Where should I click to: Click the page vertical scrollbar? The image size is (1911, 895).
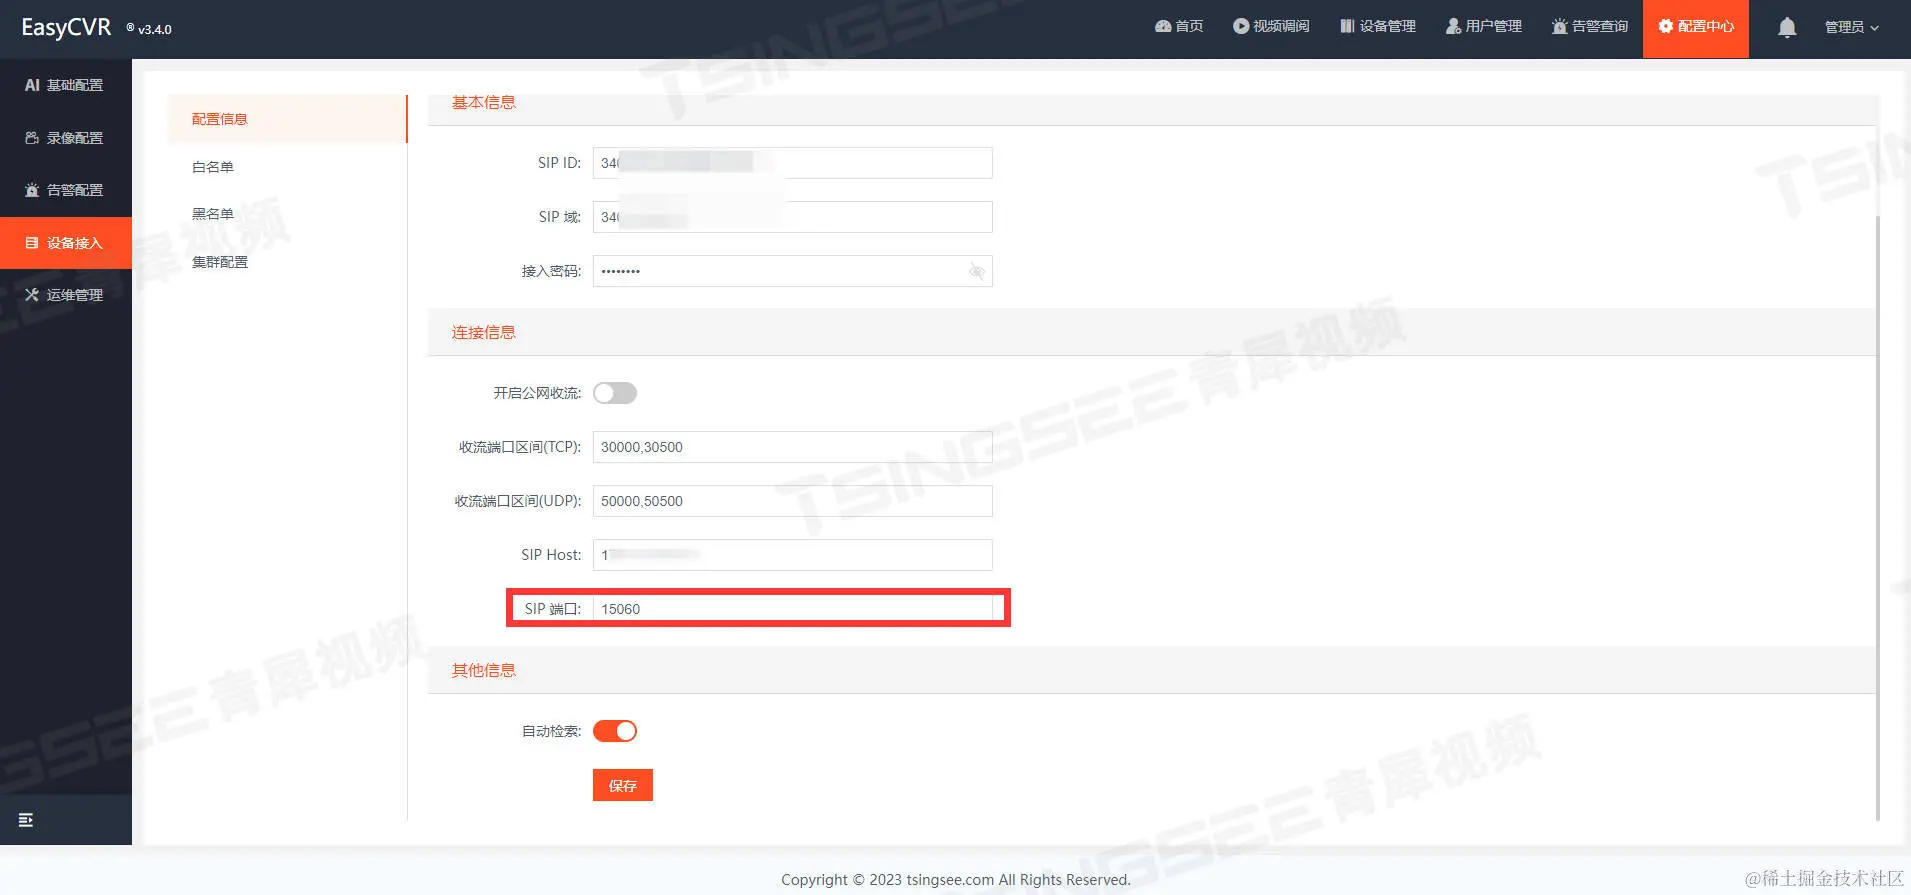pyautogui.click(x=1879, y=518)
